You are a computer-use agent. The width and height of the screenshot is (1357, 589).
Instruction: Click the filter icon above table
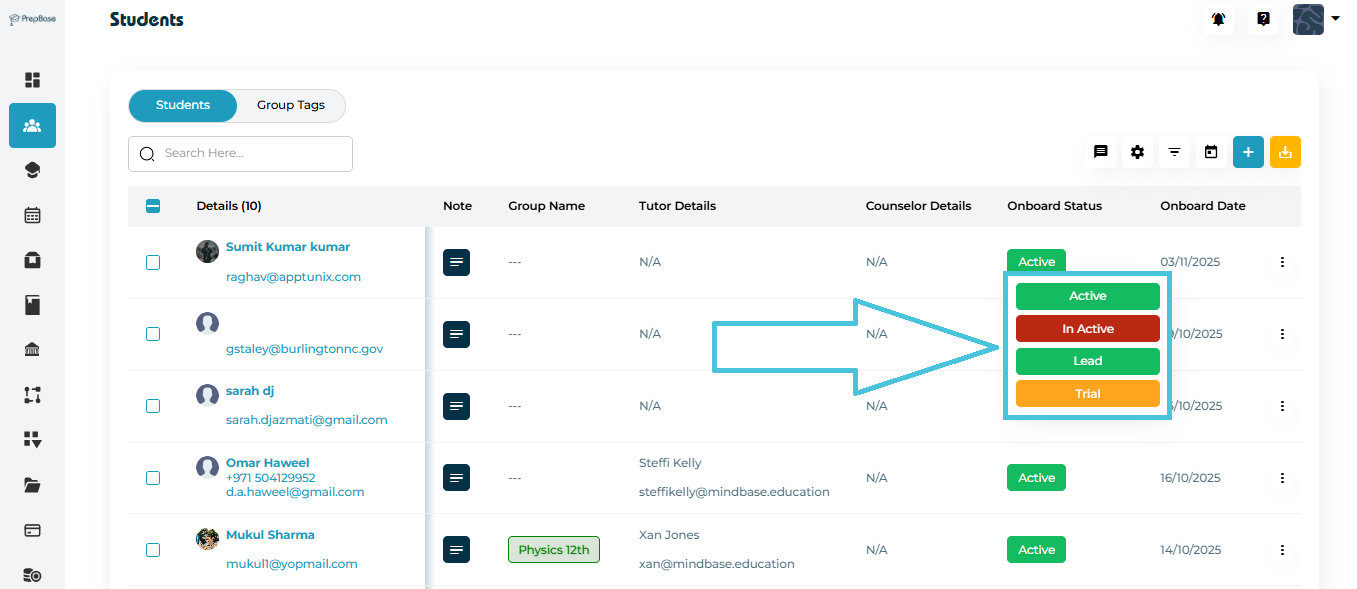pos(1174,152)
